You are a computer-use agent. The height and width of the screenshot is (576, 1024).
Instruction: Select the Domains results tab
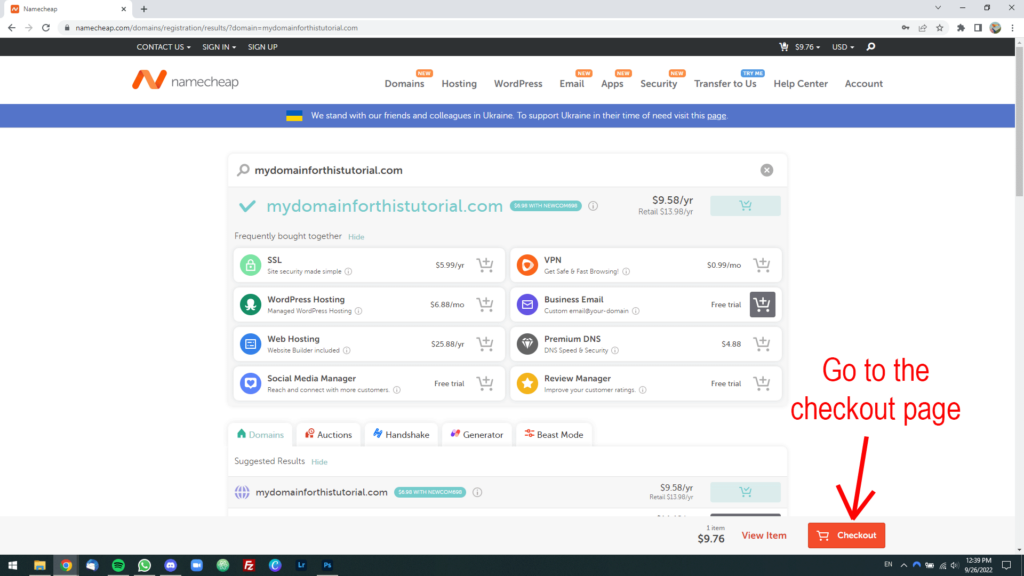[x=261, y=434]
